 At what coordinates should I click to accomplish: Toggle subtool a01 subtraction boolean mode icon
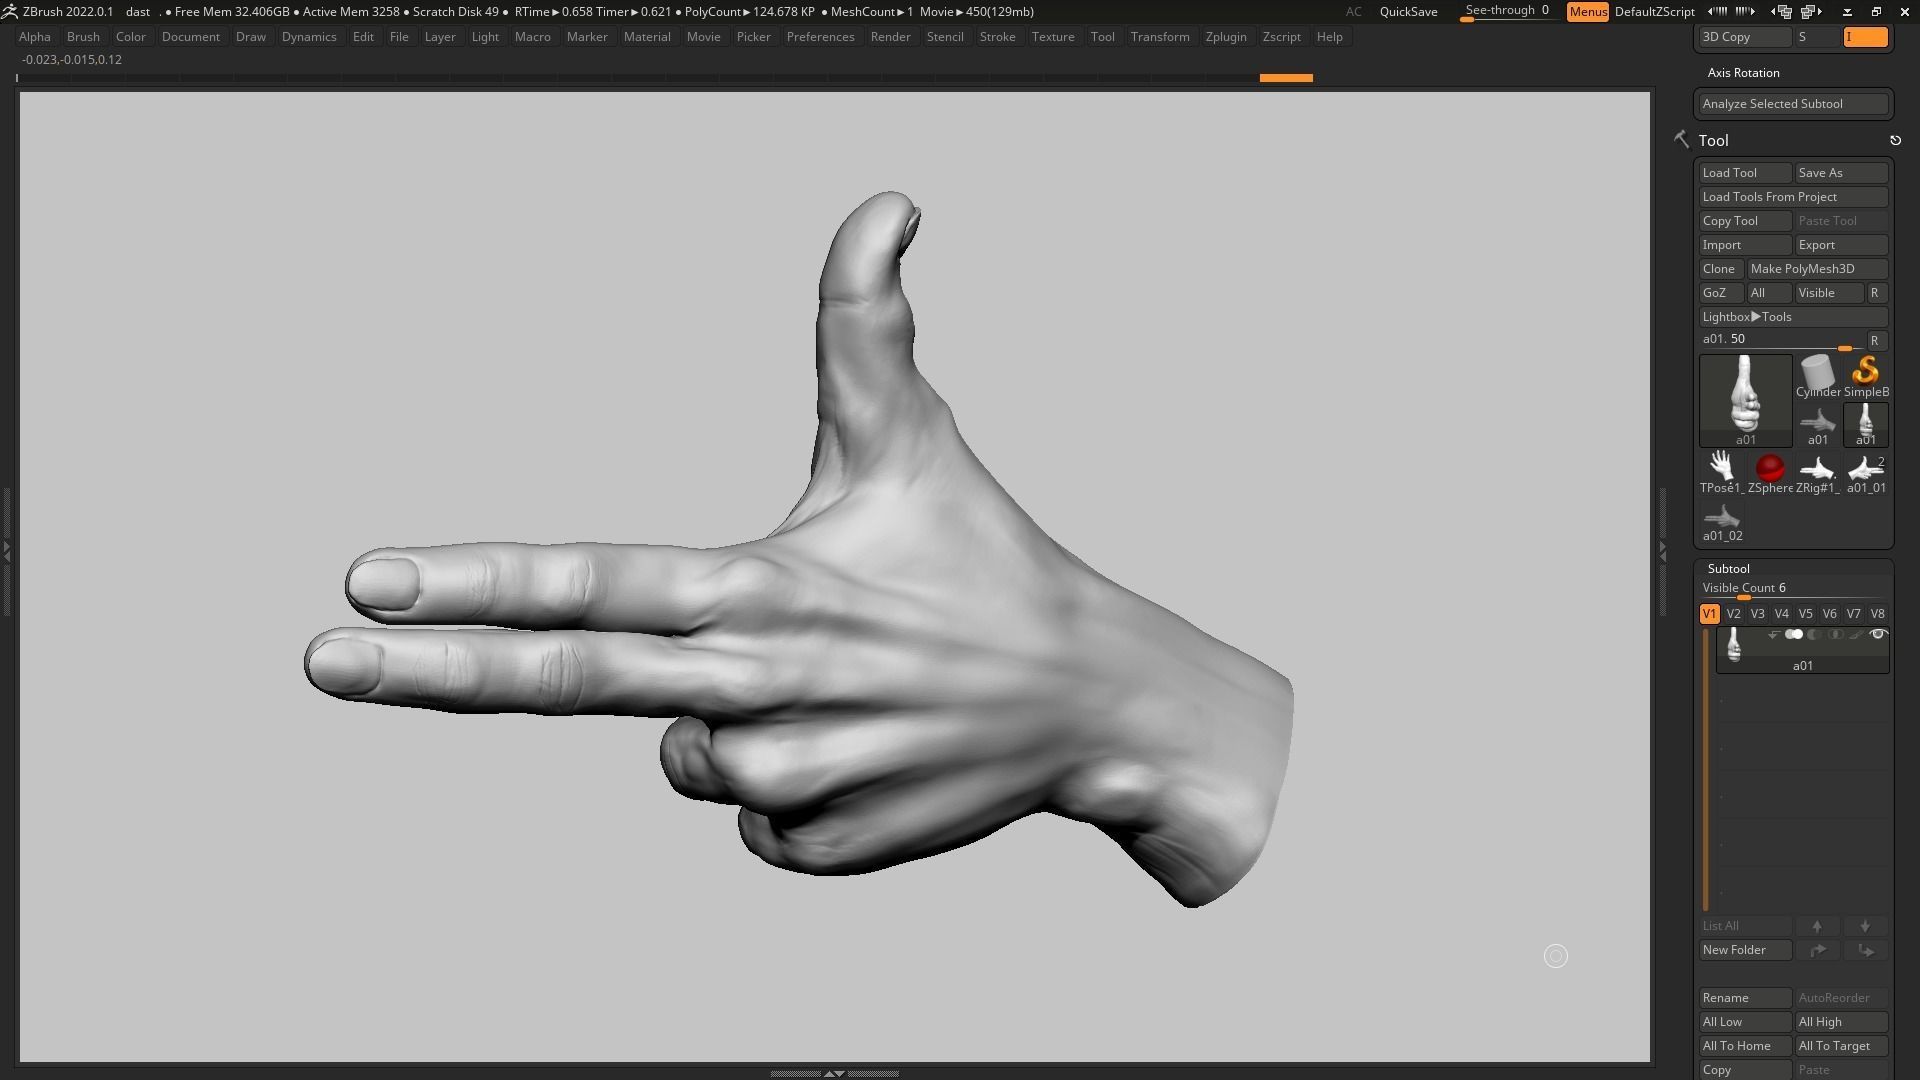pyautogui.click(x=1814, y=635)
